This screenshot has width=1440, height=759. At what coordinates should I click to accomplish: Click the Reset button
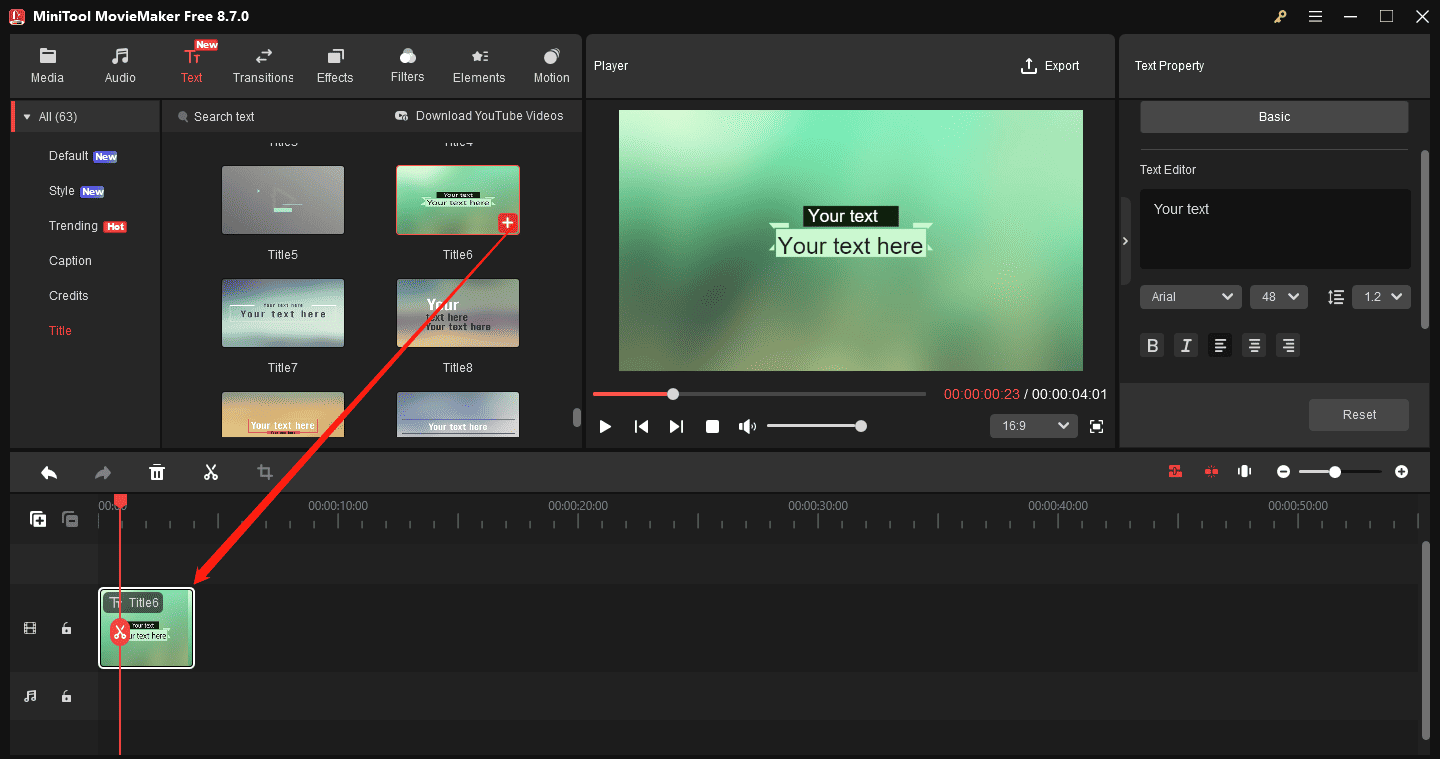pyautogui.click(x=1359, y=415)
